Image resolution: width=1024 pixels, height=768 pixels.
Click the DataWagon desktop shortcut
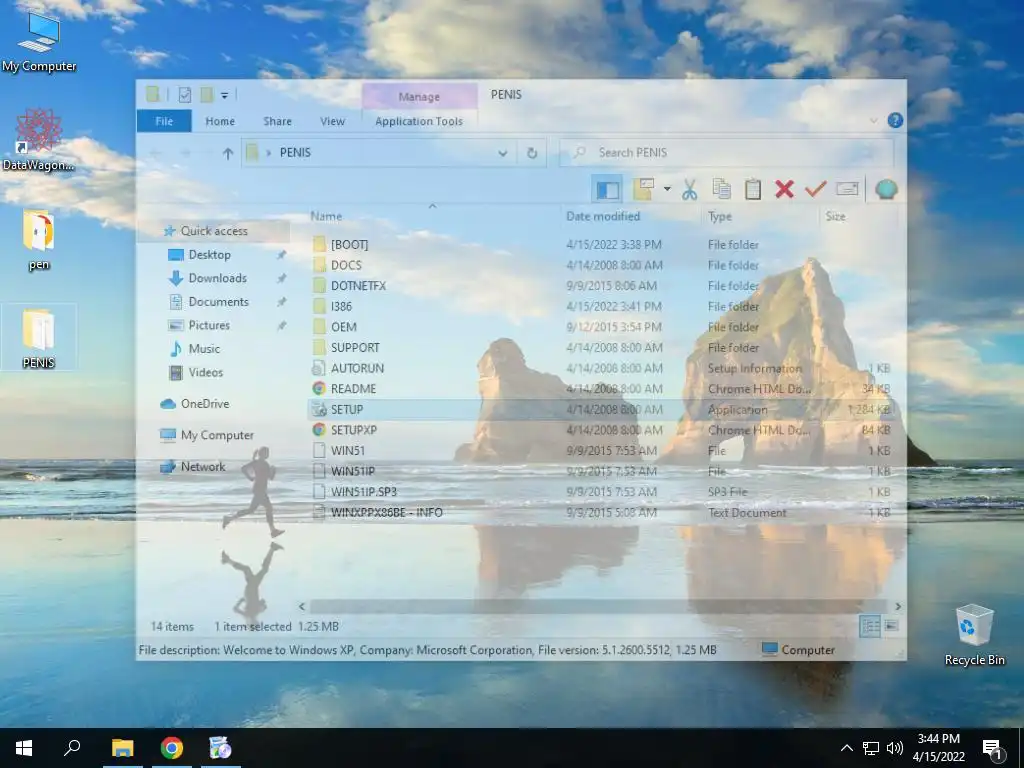click(39, 139)
